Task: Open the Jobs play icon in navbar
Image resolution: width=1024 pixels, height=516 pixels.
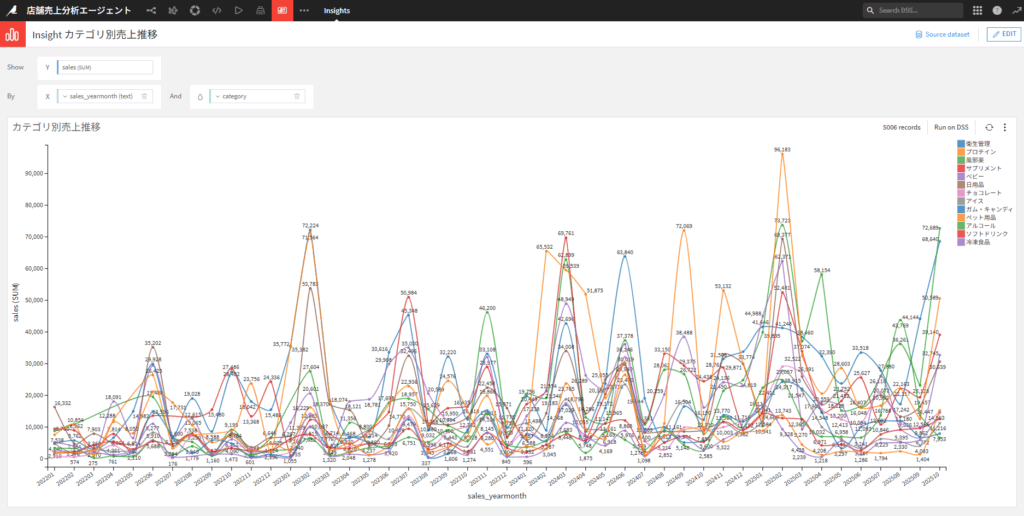Action: (x=238, y=10)
